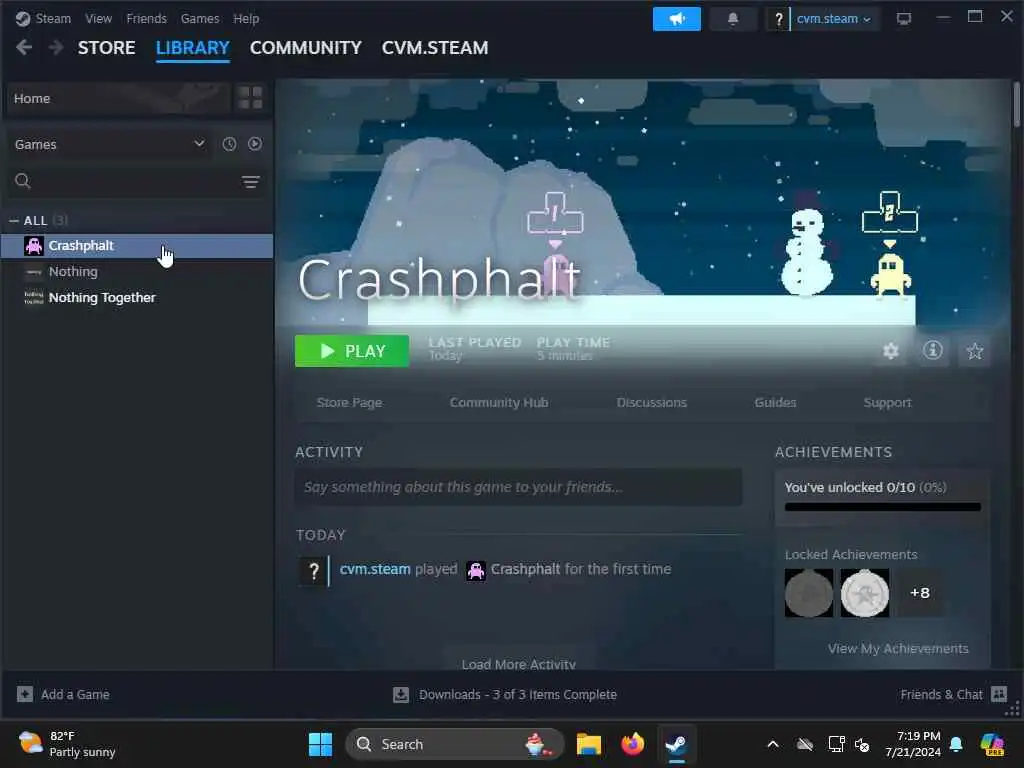
Task: Click Steam icon in taskbar
Action: tap(676, 744)
